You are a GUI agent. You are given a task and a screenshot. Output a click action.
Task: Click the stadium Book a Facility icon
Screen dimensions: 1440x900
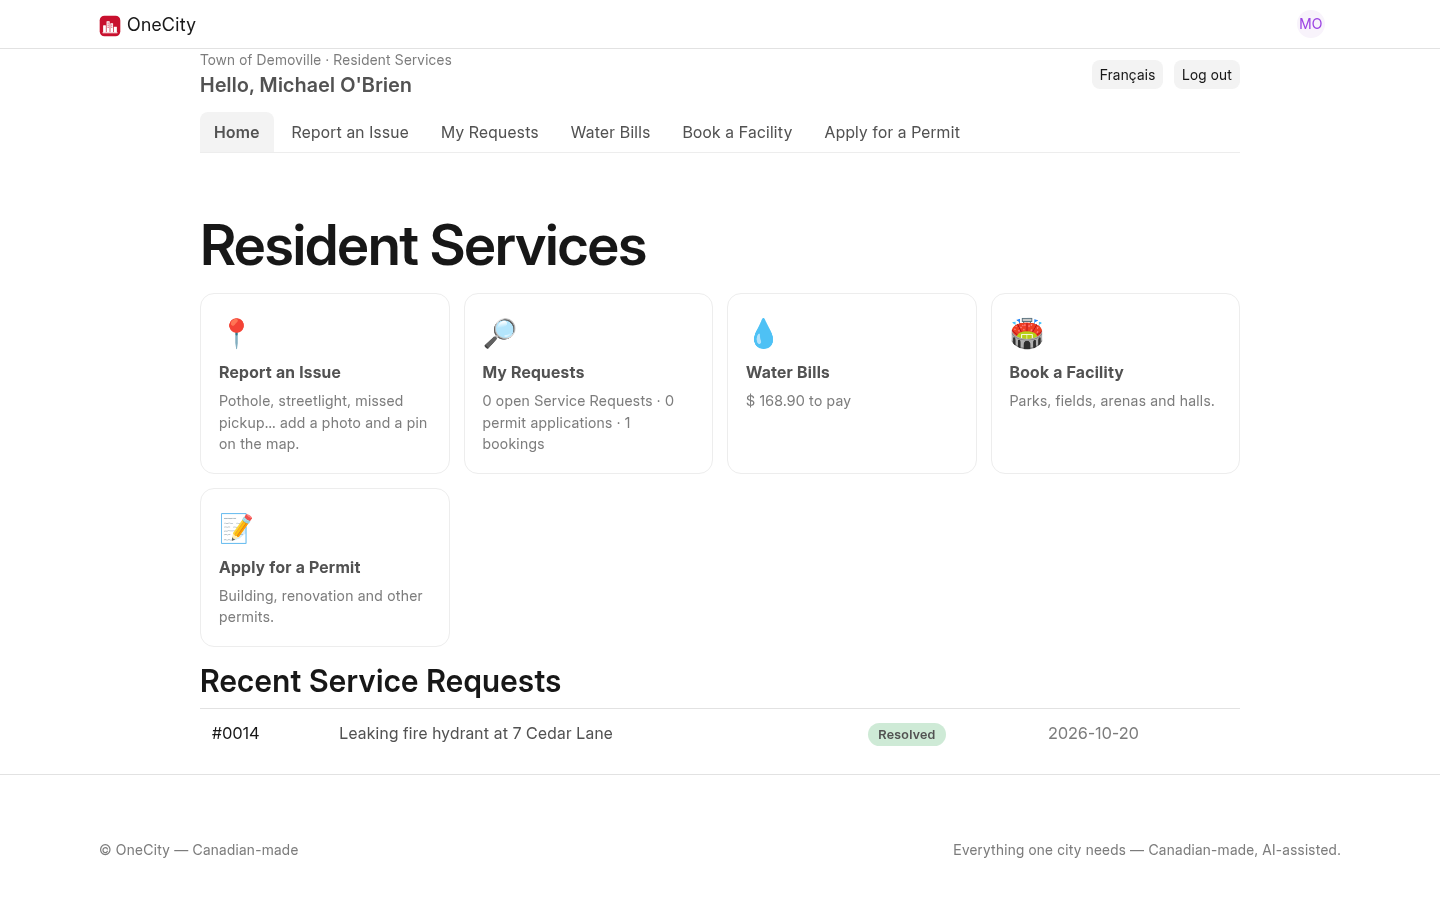1026,333
